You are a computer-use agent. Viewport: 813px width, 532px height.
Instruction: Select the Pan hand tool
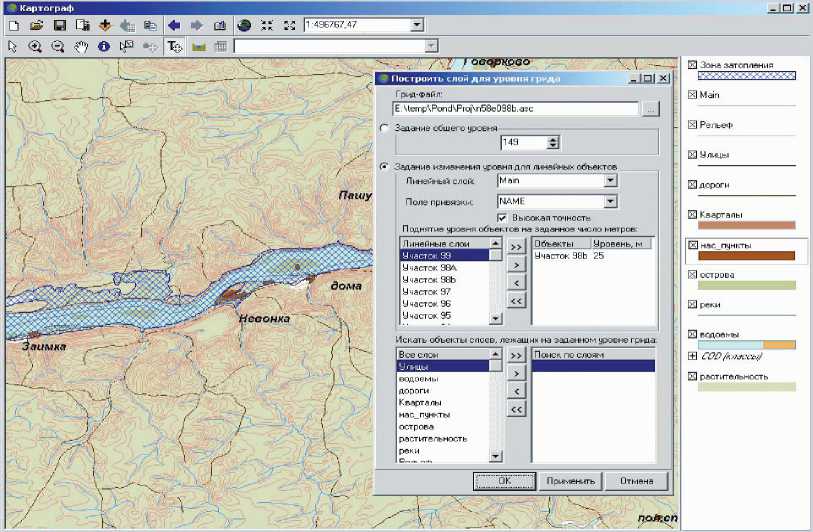pos(81,46)
